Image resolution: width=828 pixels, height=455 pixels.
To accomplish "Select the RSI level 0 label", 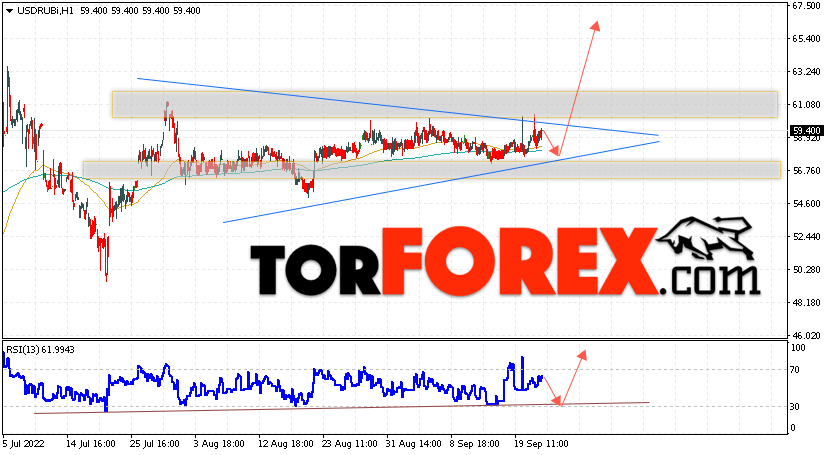I will click(x=793, y=428).
